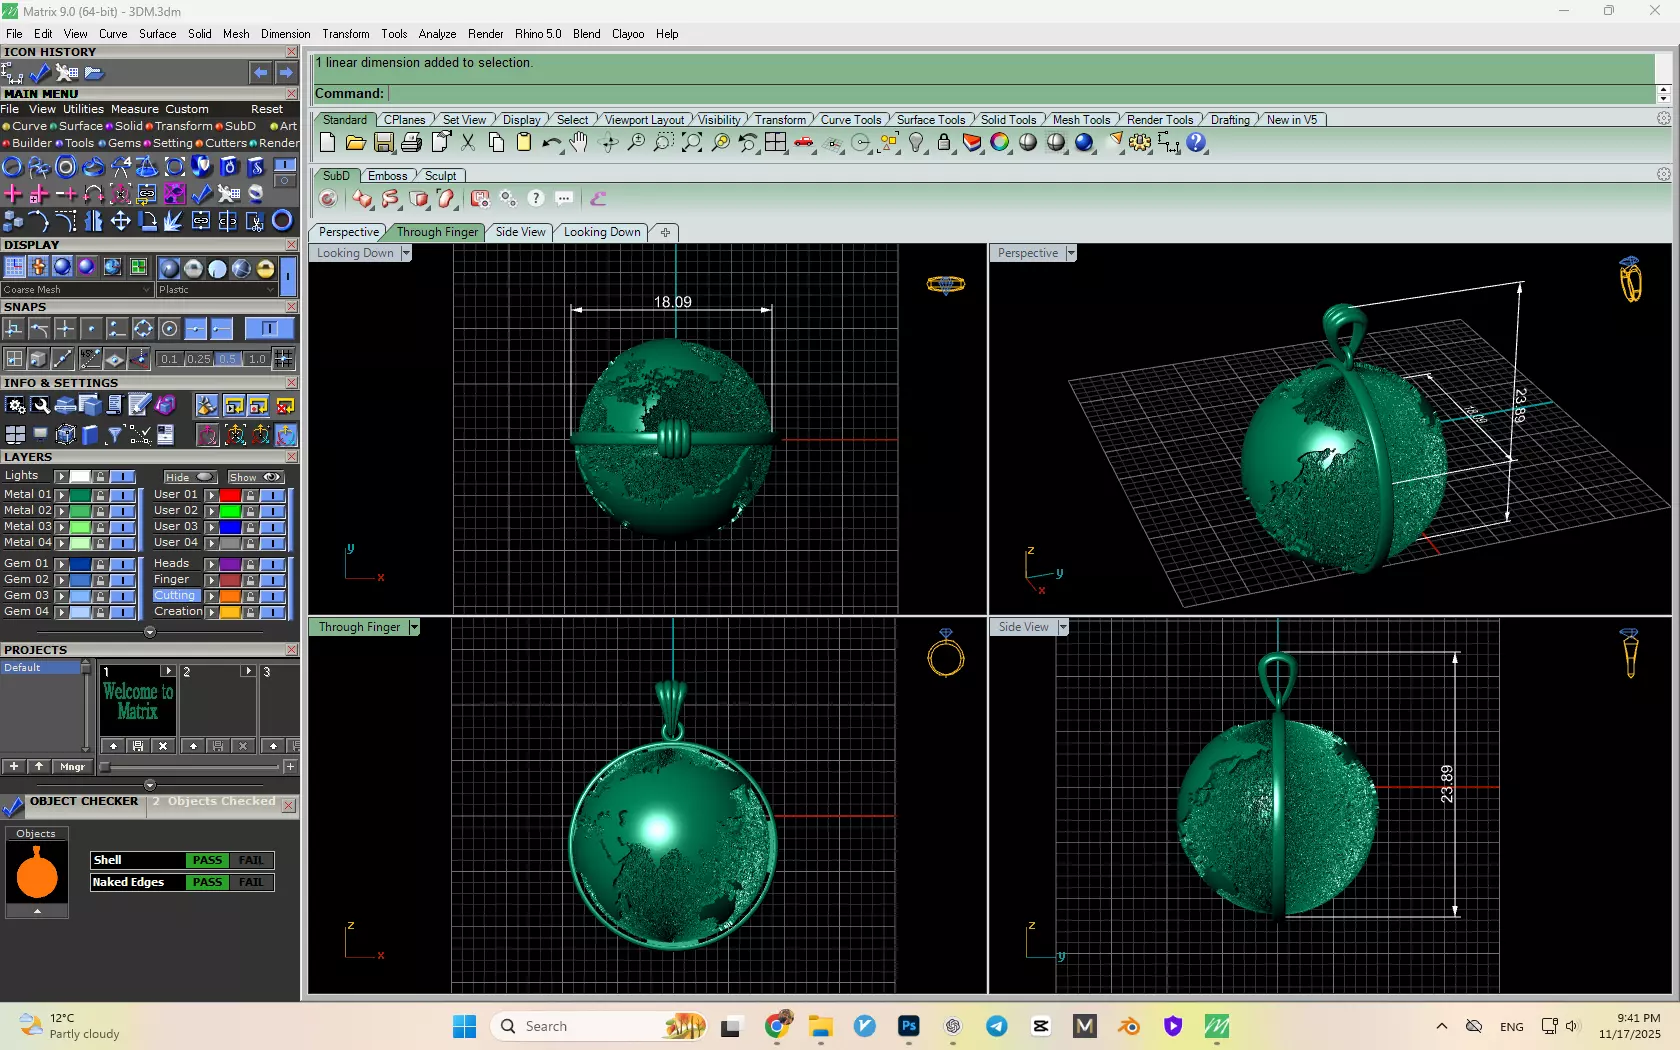The width and height of the screenshot is (1680, 1050).
Task: Toggle the Snaps master on/off switch
Action: click(269, 328)
